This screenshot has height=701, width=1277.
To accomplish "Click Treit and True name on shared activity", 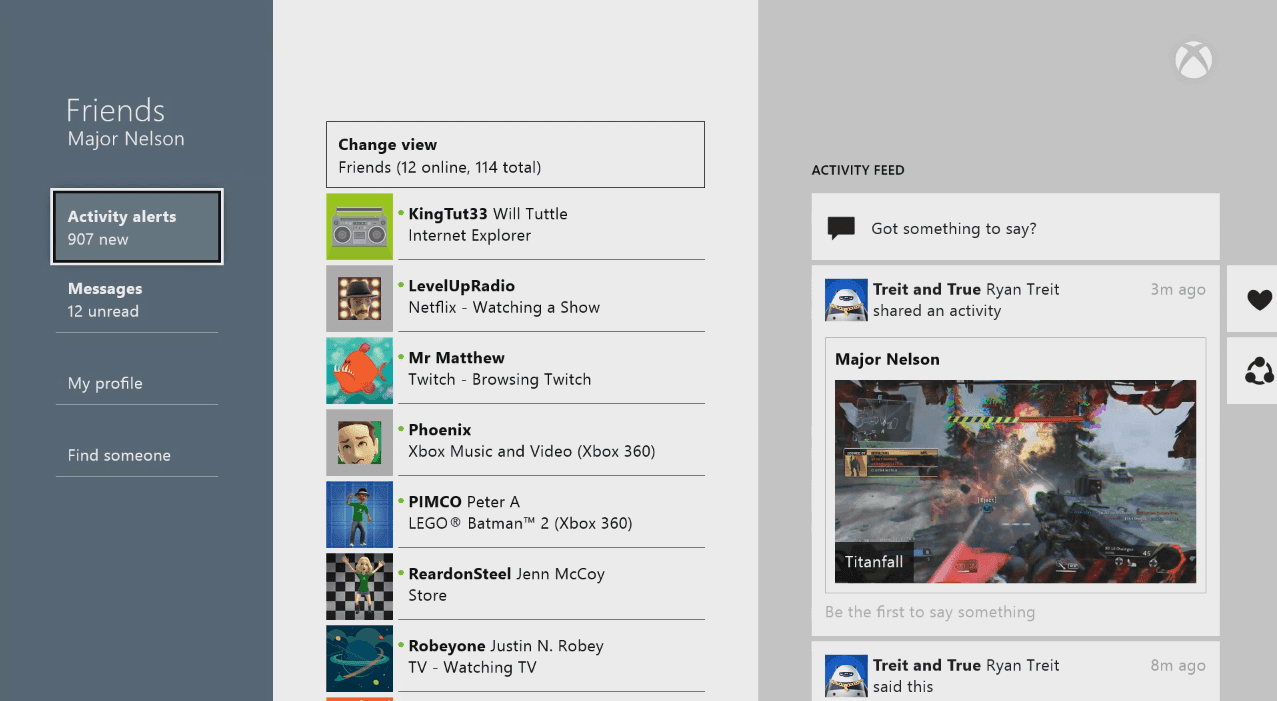I will [x=926, y=289].
